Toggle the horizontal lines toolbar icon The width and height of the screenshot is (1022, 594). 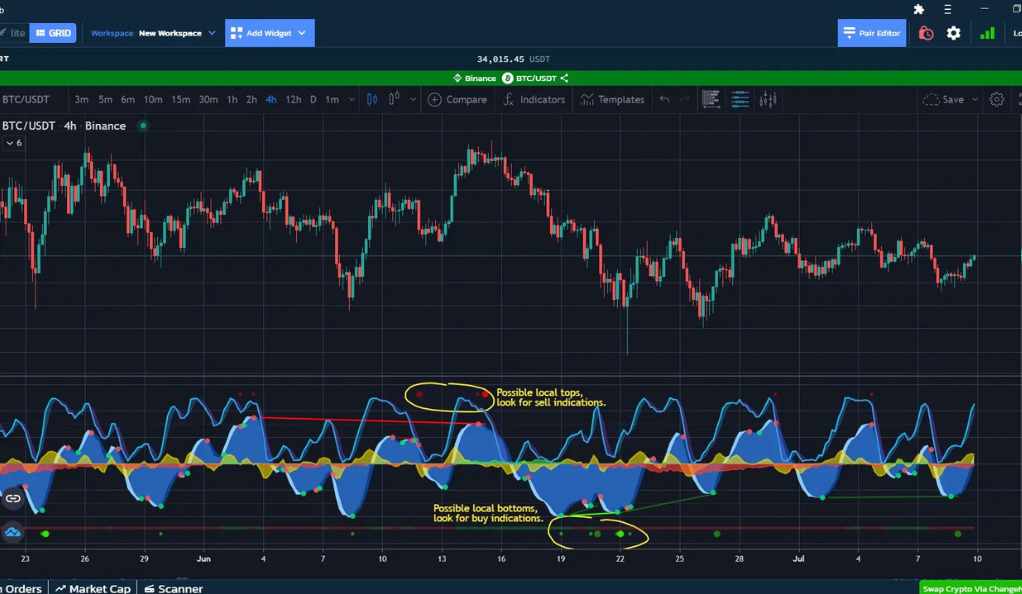(740, 100)
